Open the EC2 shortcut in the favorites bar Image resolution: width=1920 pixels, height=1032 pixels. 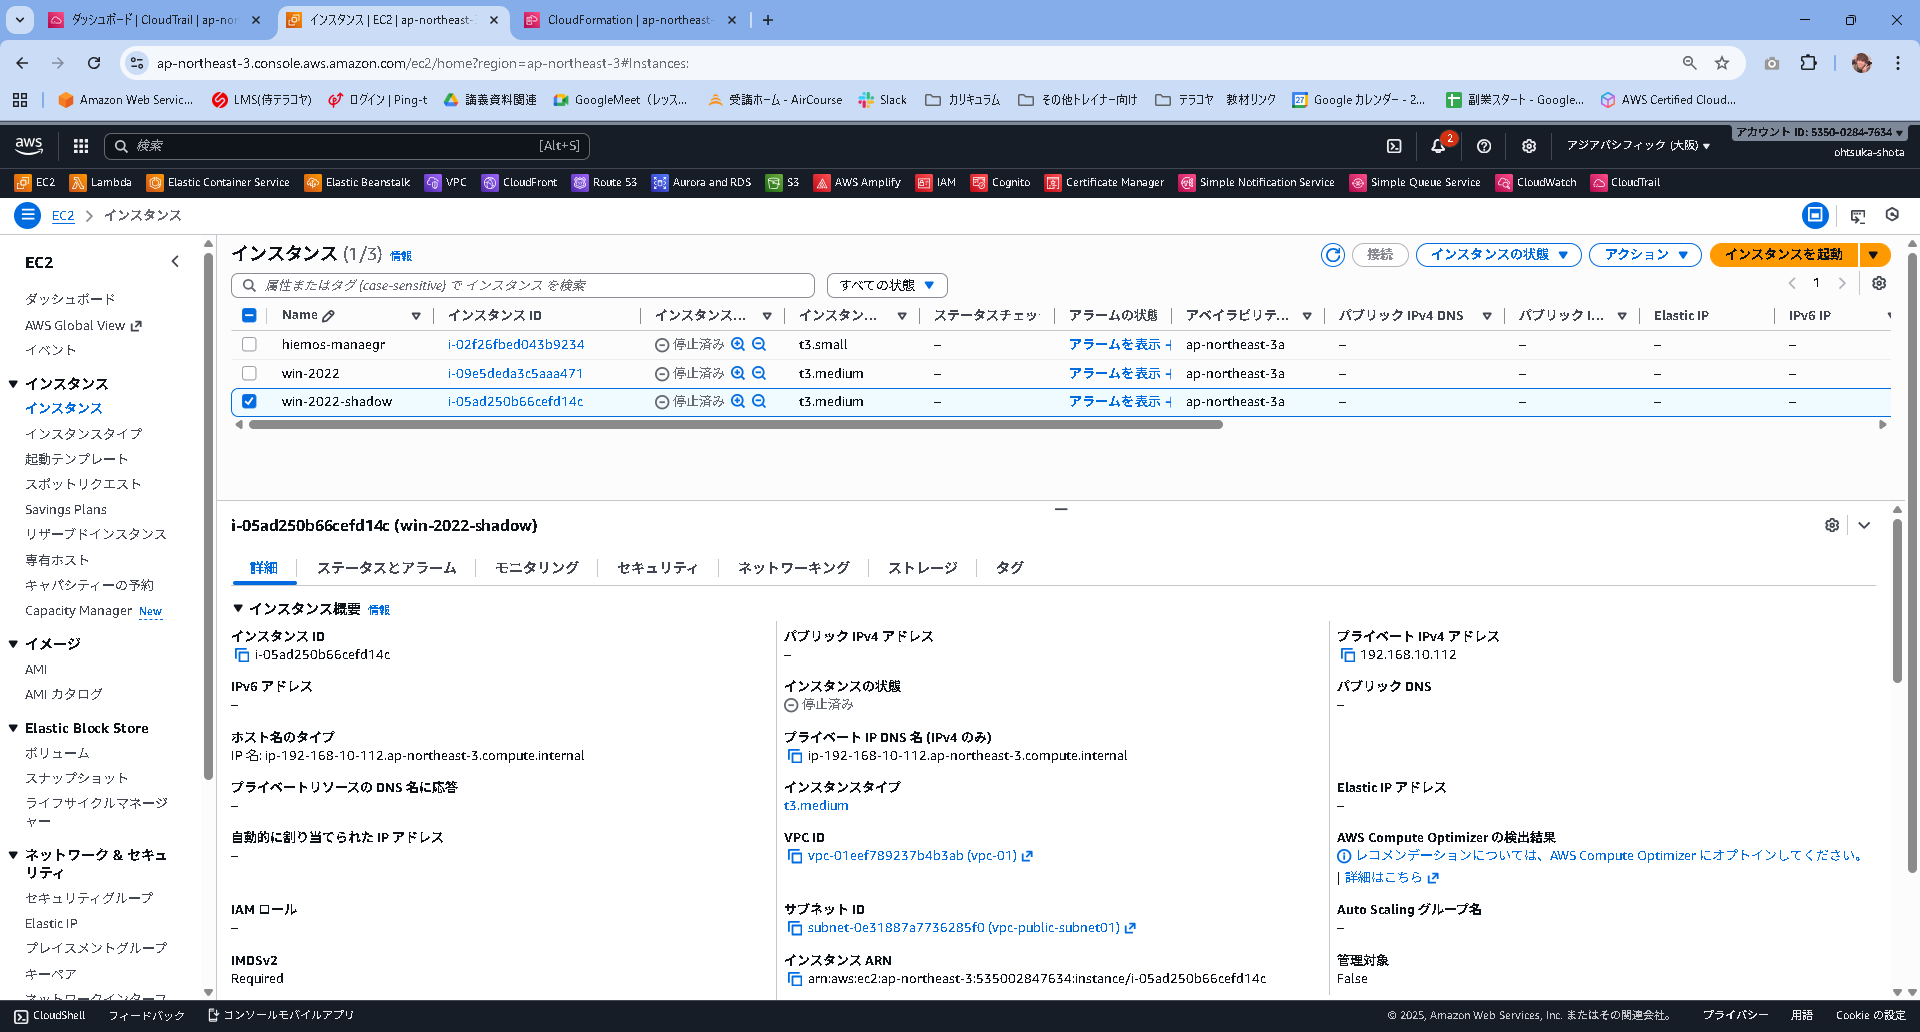[35, 182]
